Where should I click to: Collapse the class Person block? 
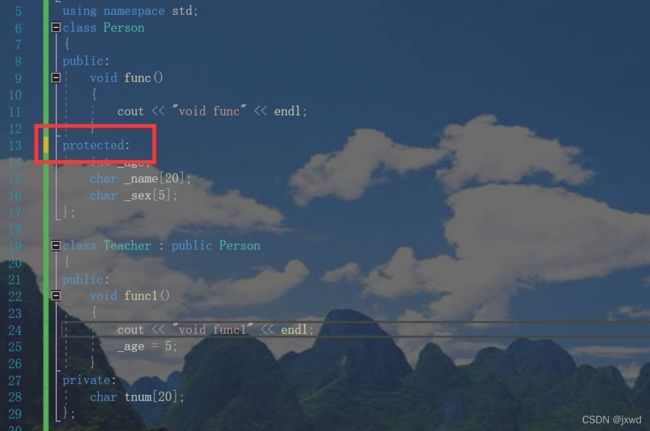pos(56,27)
